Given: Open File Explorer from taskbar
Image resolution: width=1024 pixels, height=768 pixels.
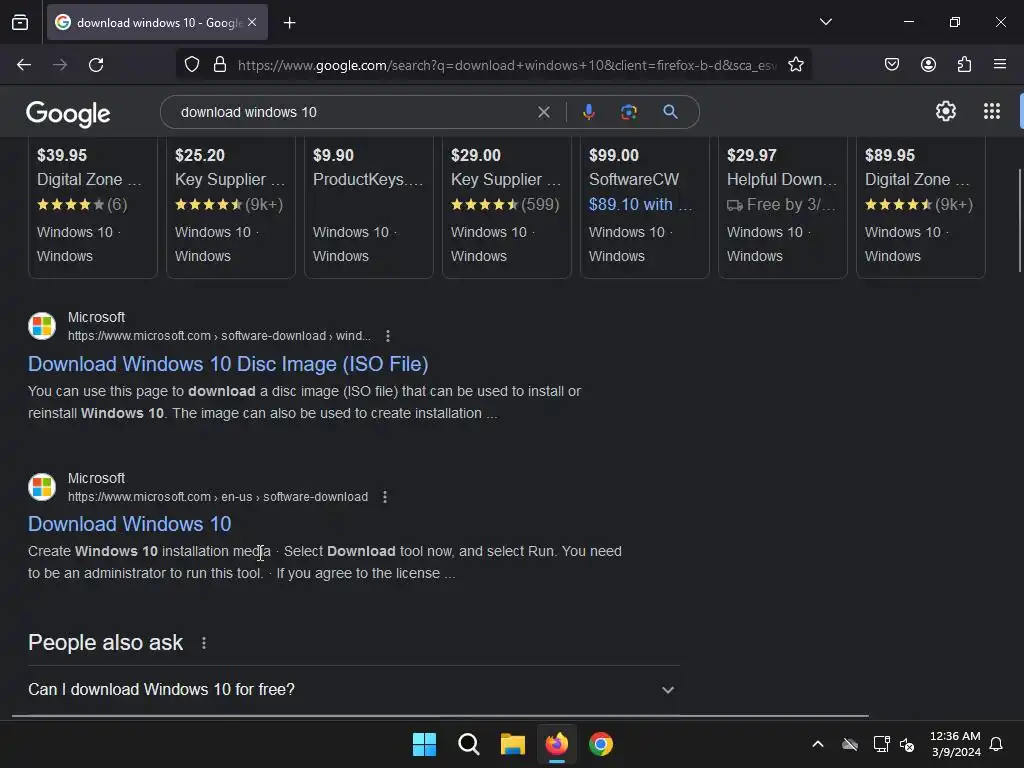Looking at the screenshot, I should (513, 744).
